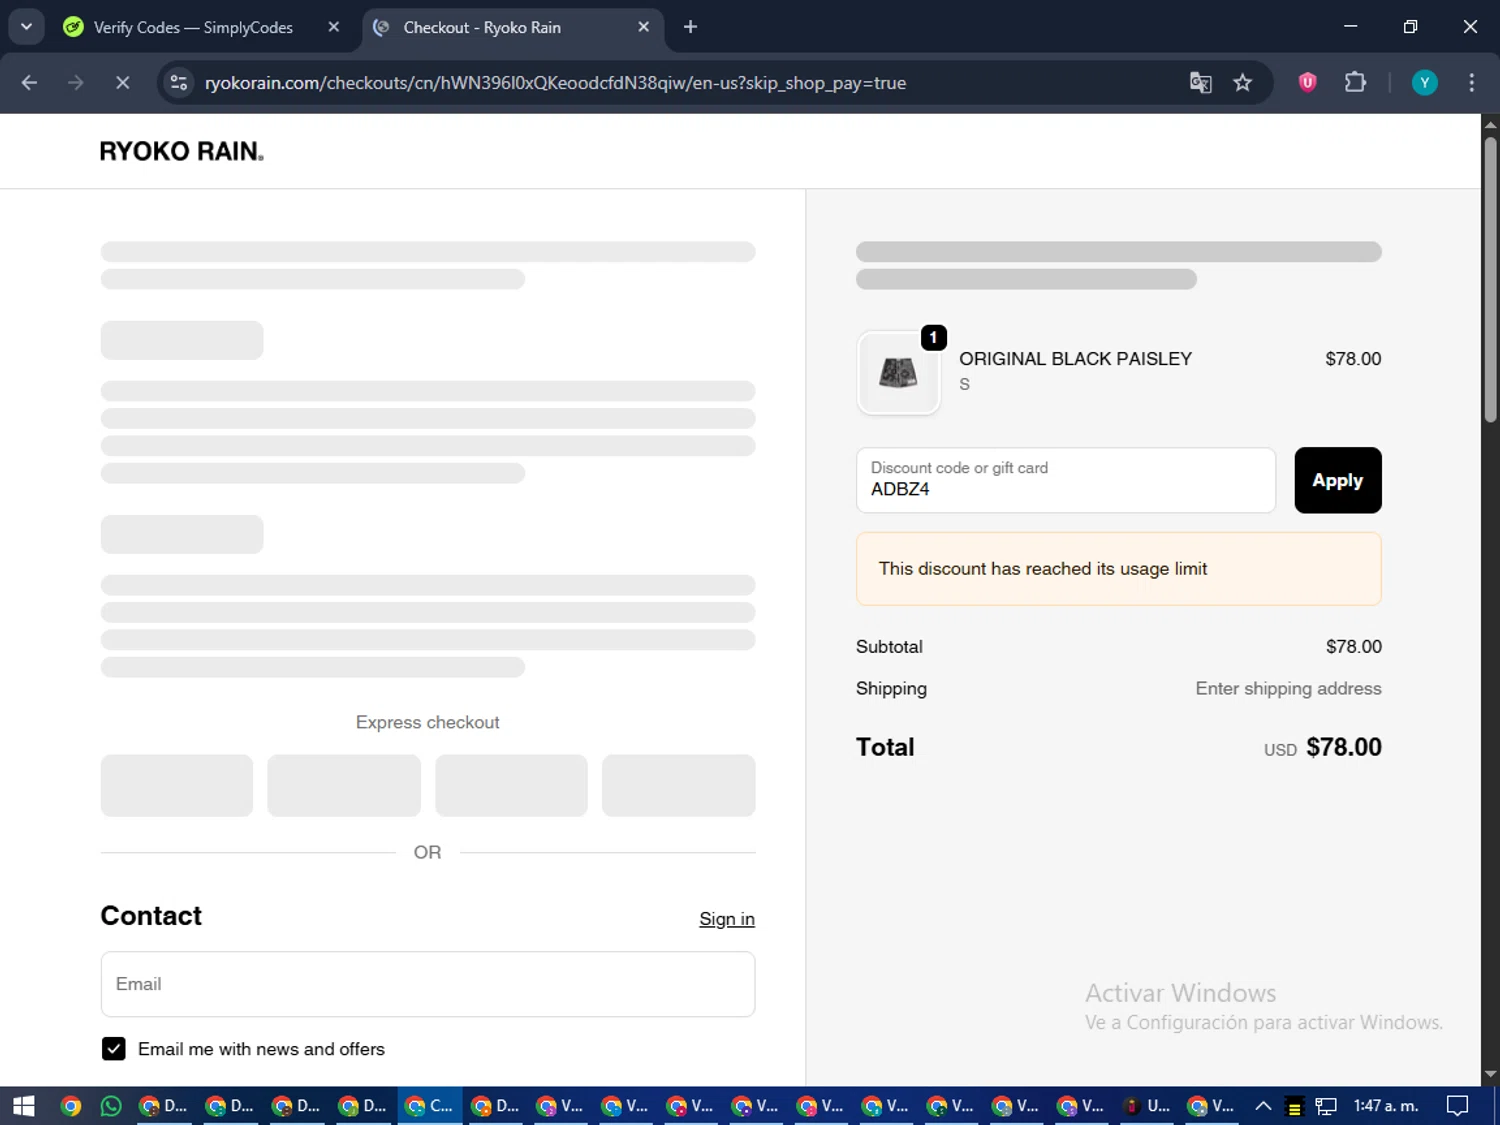
Task: Open site information icon in address bar
Action: click(179, 83)
